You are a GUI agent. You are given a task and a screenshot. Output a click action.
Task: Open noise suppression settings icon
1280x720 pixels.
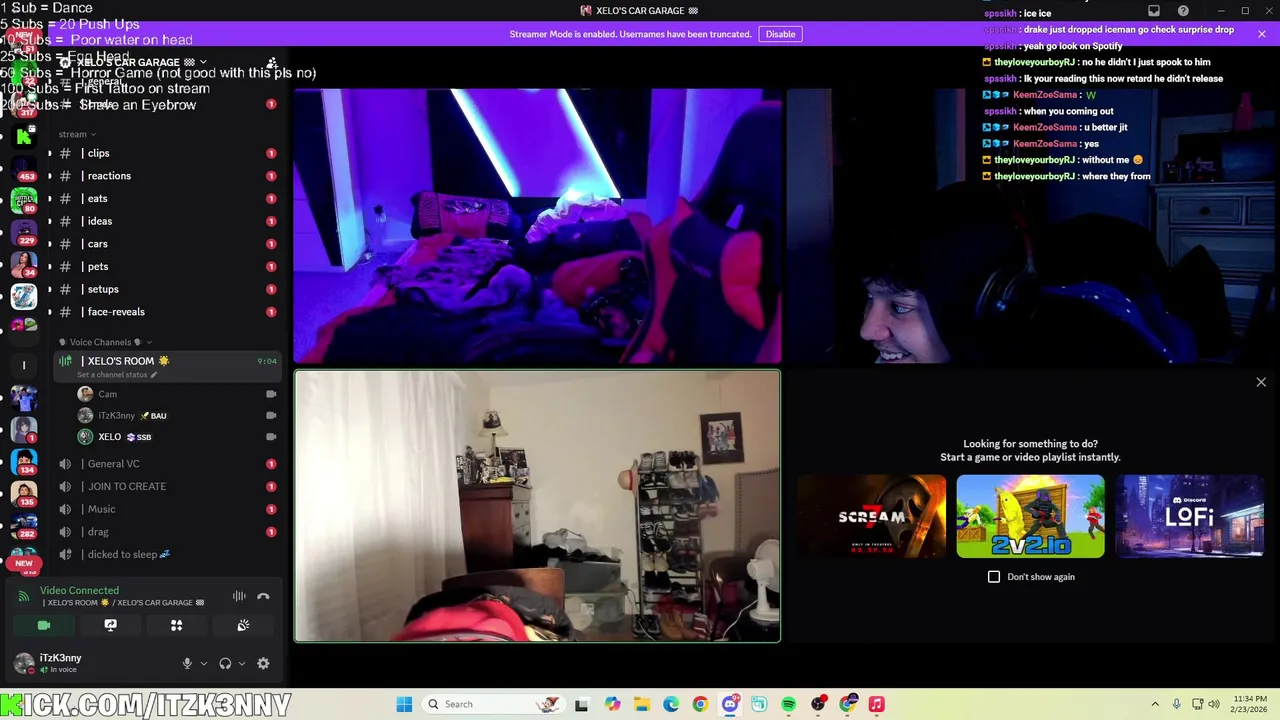[239, 596]
